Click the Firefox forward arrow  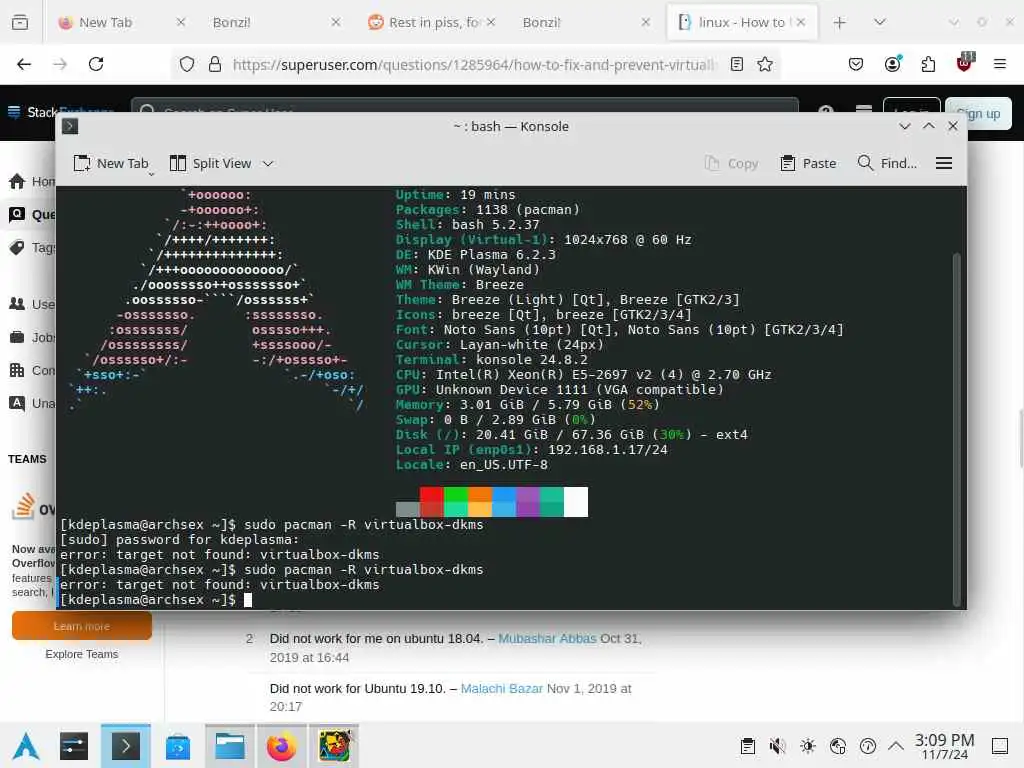[x=60, y=64]
